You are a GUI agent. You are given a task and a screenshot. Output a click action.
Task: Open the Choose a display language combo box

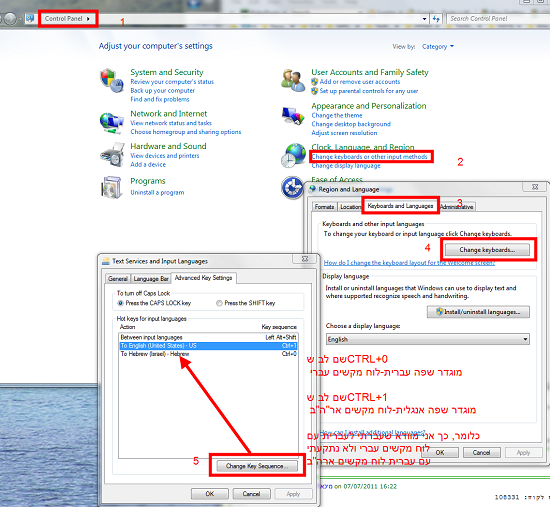[x=428, y=339]
